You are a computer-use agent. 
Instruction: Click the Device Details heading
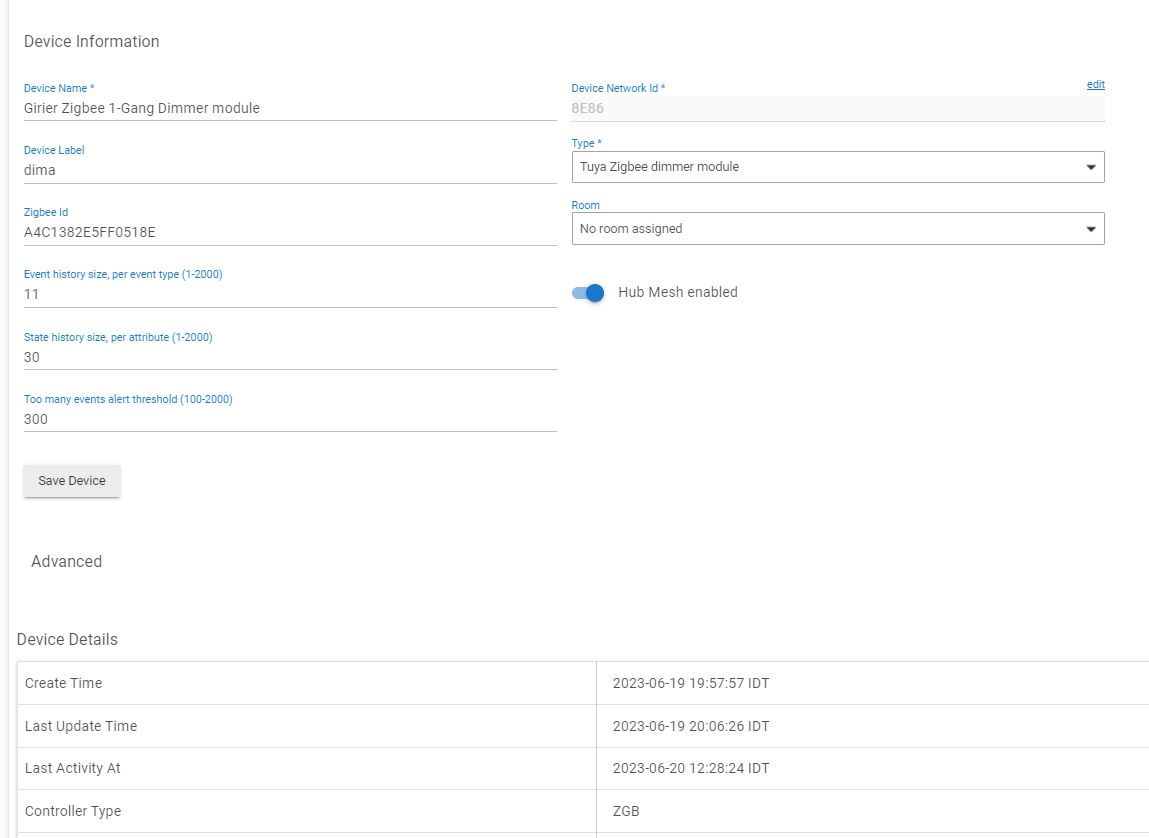click(67, 640)
